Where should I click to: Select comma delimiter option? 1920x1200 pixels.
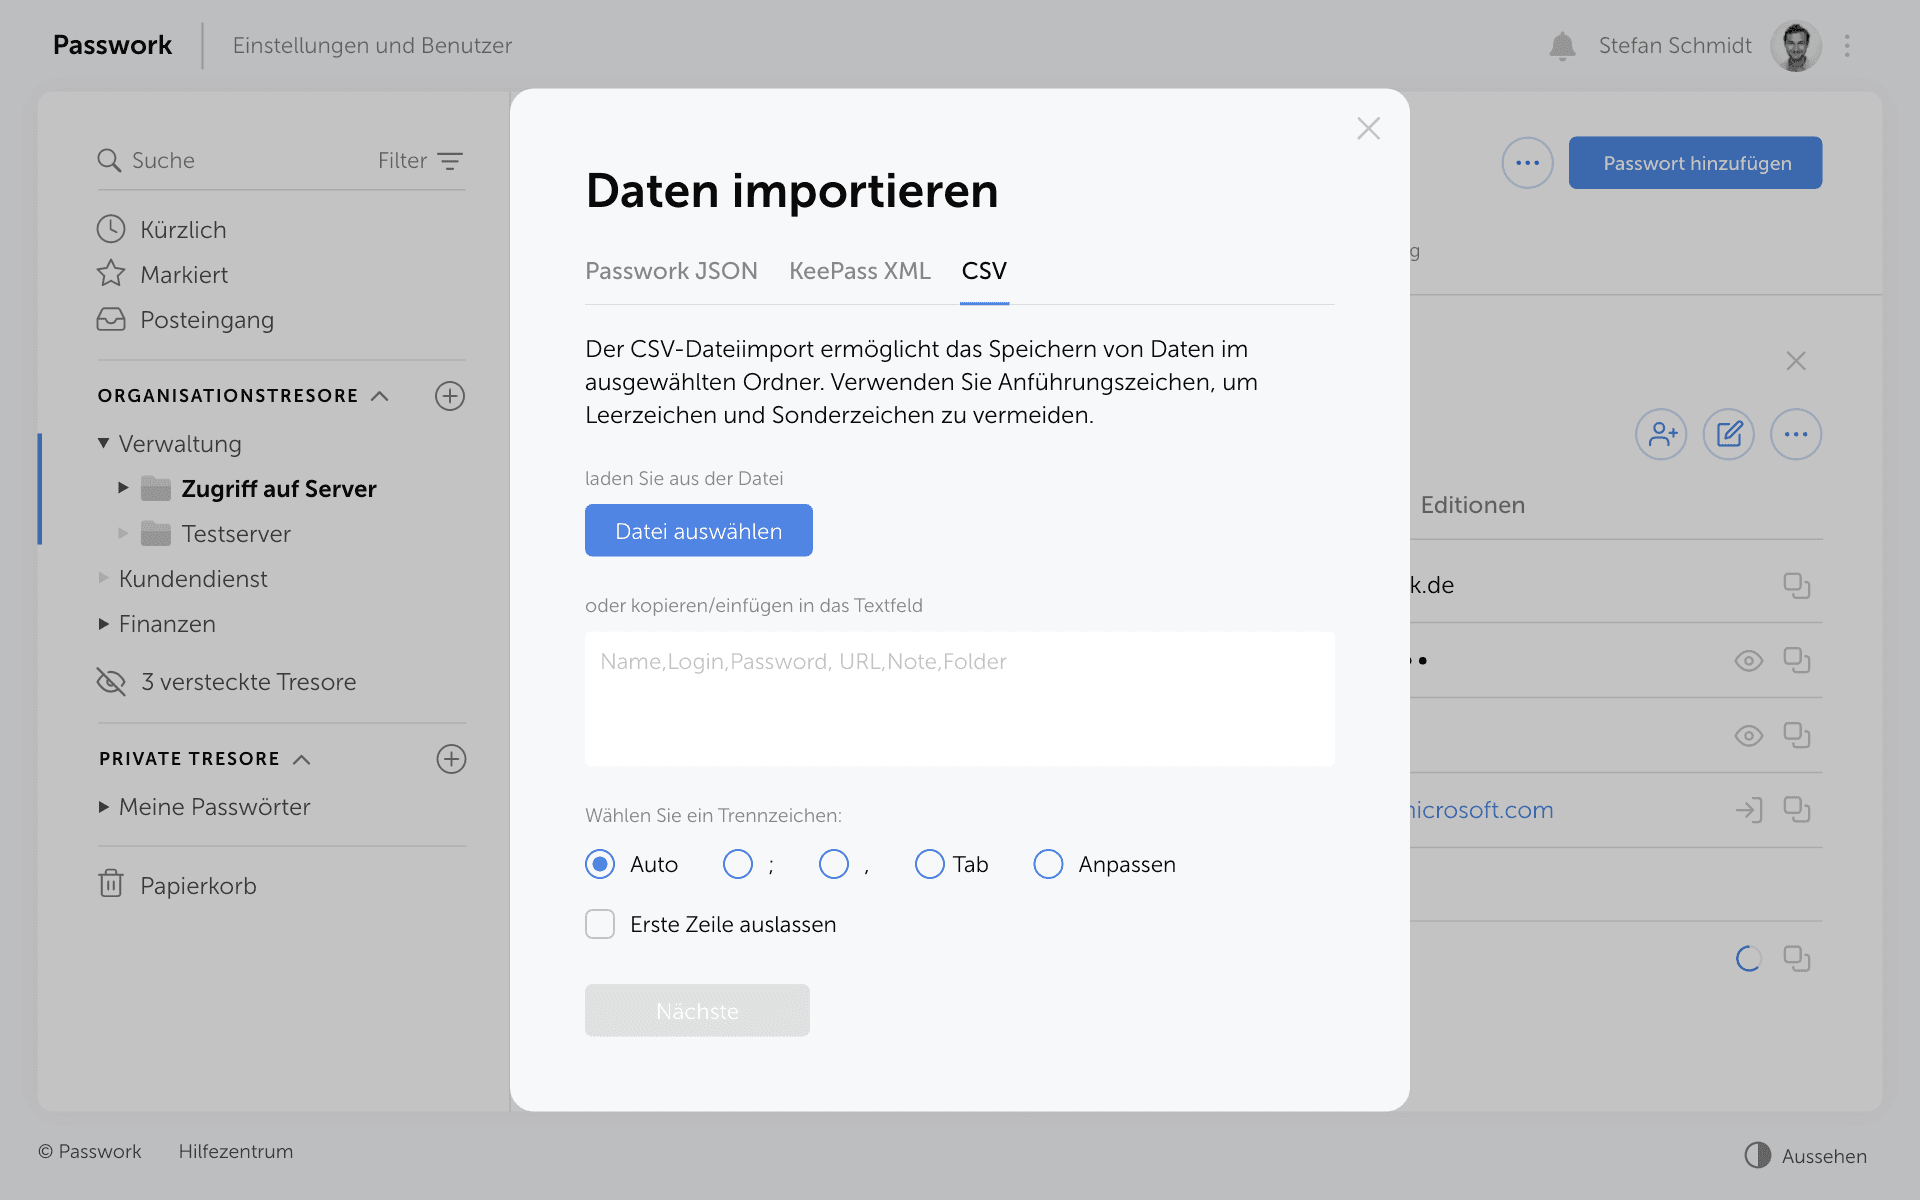coord(834,864)
